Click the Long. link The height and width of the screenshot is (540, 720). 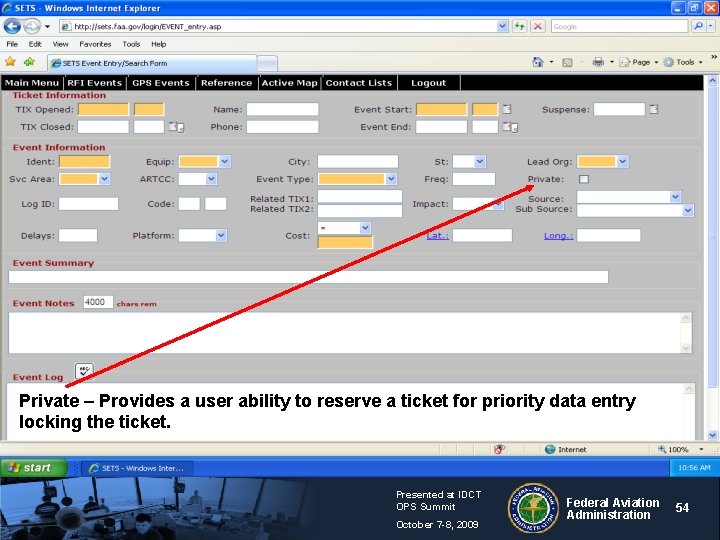(558, 236)
